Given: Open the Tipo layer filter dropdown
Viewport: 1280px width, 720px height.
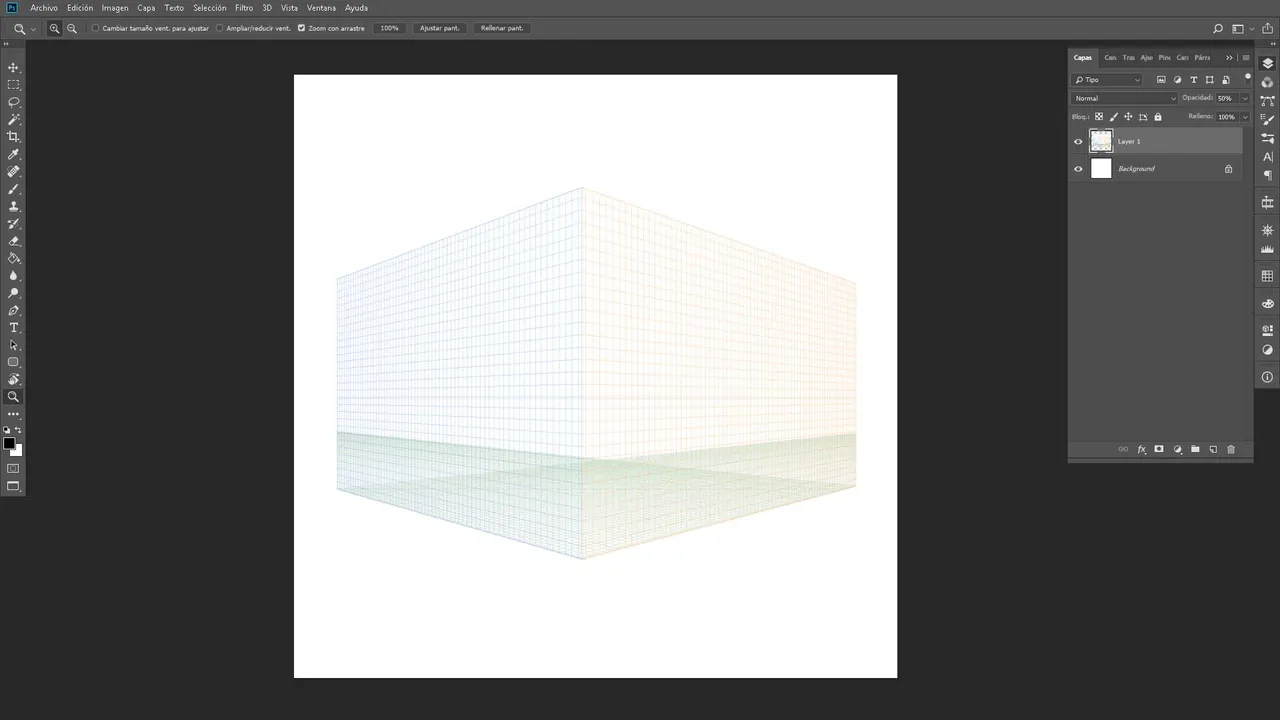Looking at the screenshot, I should 1107,80.
